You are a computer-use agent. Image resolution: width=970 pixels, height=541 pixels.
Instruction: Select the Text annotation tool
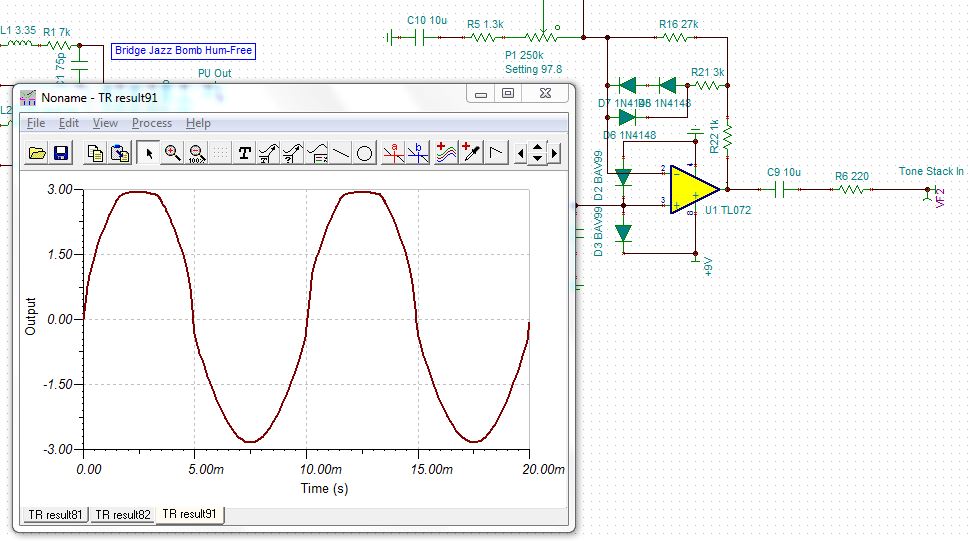coord(244,153)
